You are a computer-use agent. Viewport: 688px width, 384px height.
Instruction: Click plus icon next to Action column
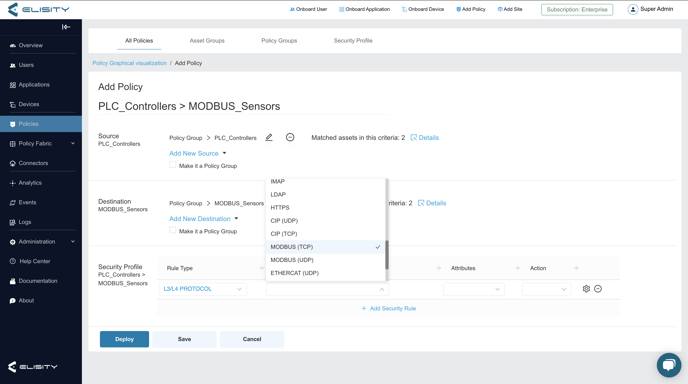click(x=576, y=268)
